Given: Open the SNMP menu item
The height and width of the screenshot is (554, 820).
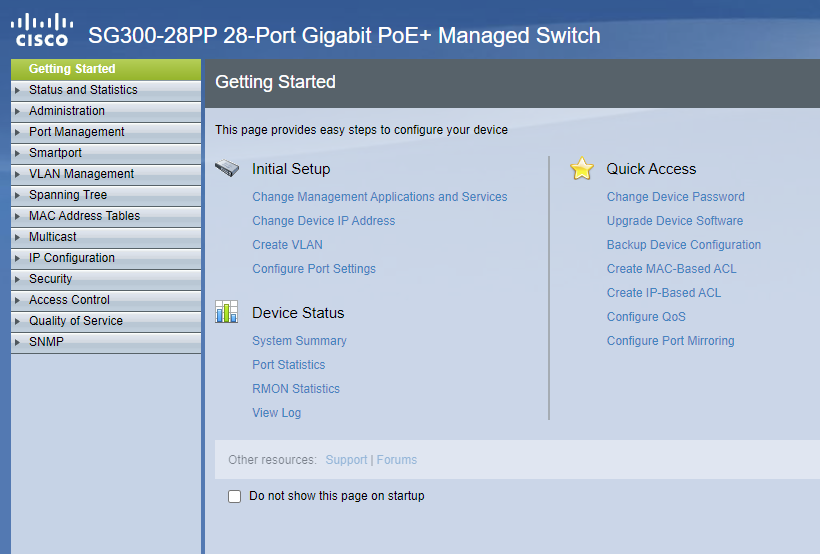Looking at the screenshot, I should (x=46, y=342).
